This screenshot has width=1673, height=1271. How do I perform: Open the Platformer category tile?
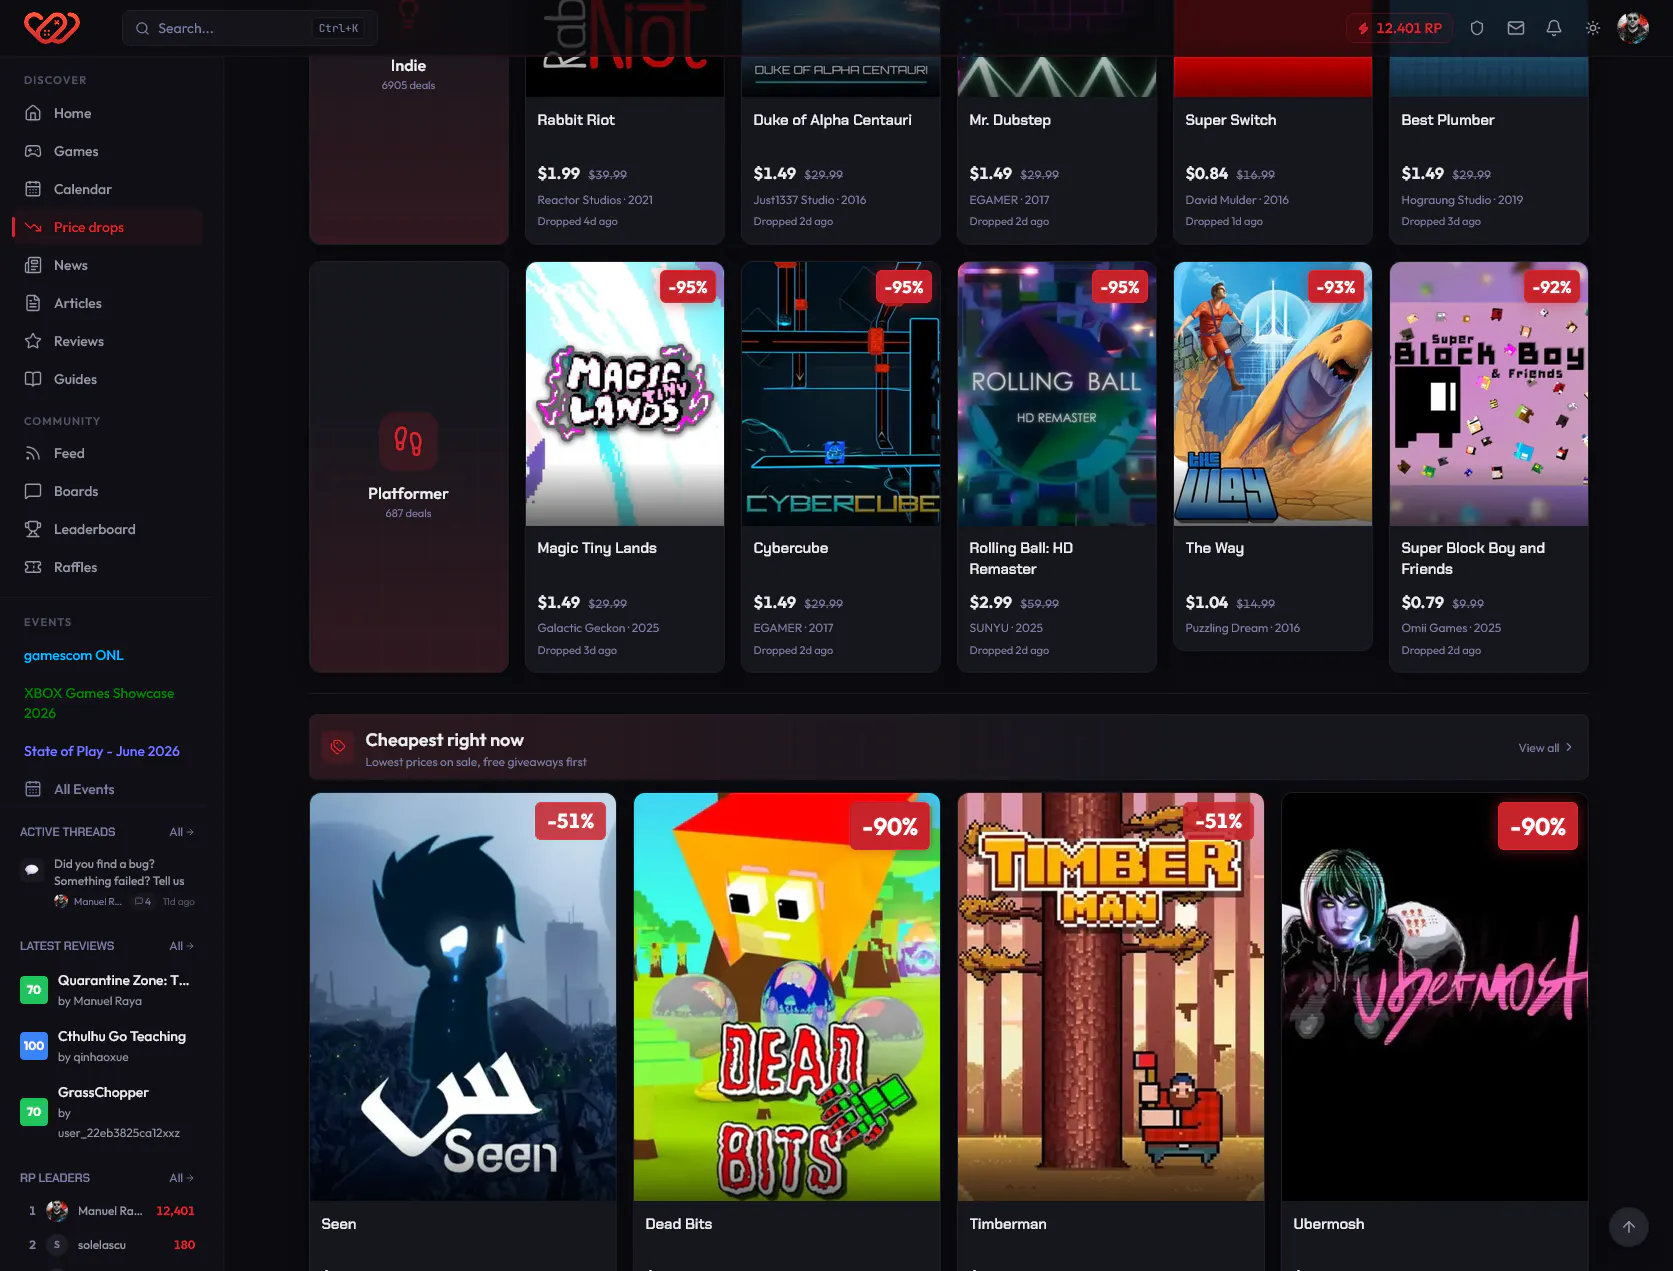pyautogui.click(x=408, y=467)
